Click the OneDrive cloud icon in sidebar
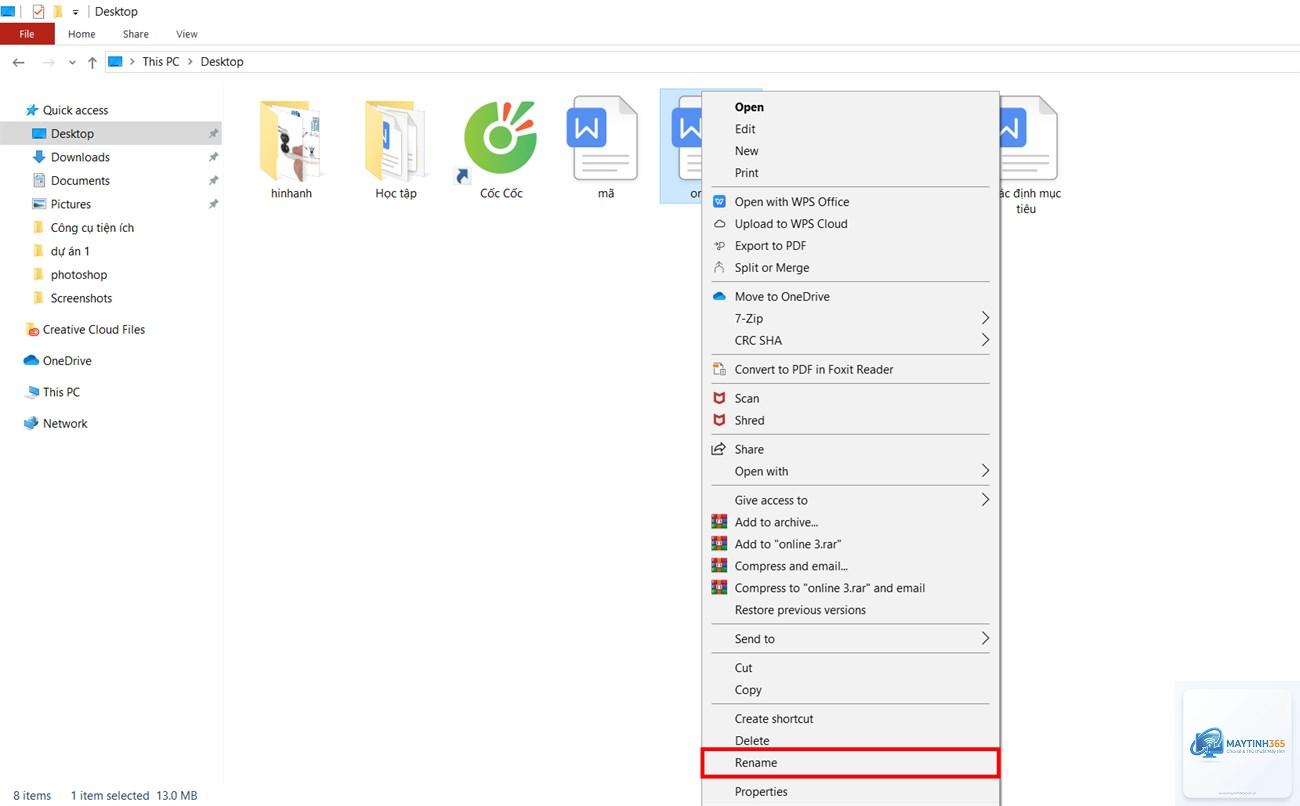This screenshot has width=1300, height=806. pyautogui.click(x=32, y=361)
